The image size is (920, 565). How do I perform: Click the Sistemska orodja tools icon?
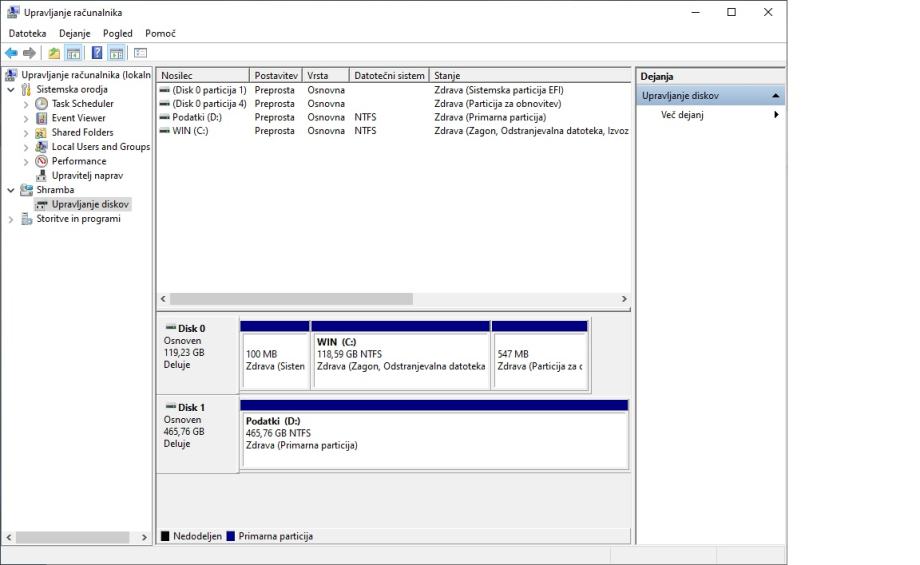click(x=26, y=90)
